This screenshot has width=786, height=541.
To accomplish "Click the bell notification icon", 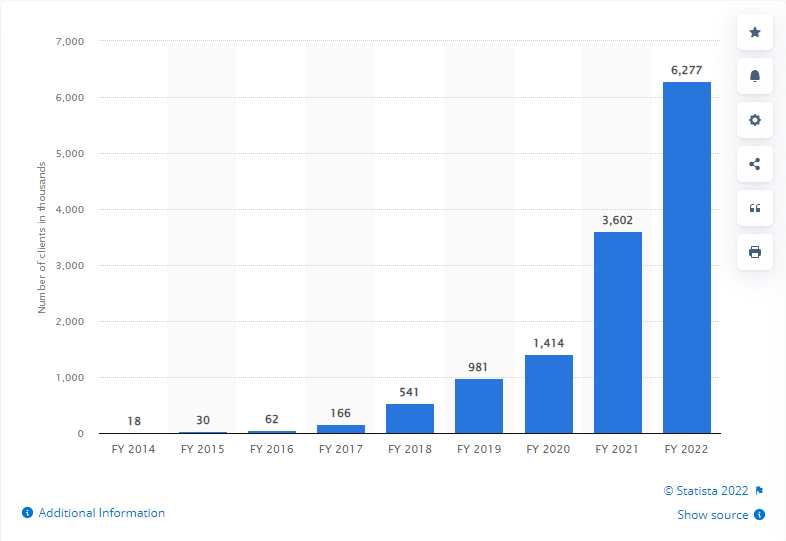I will (x=754, y=76).
